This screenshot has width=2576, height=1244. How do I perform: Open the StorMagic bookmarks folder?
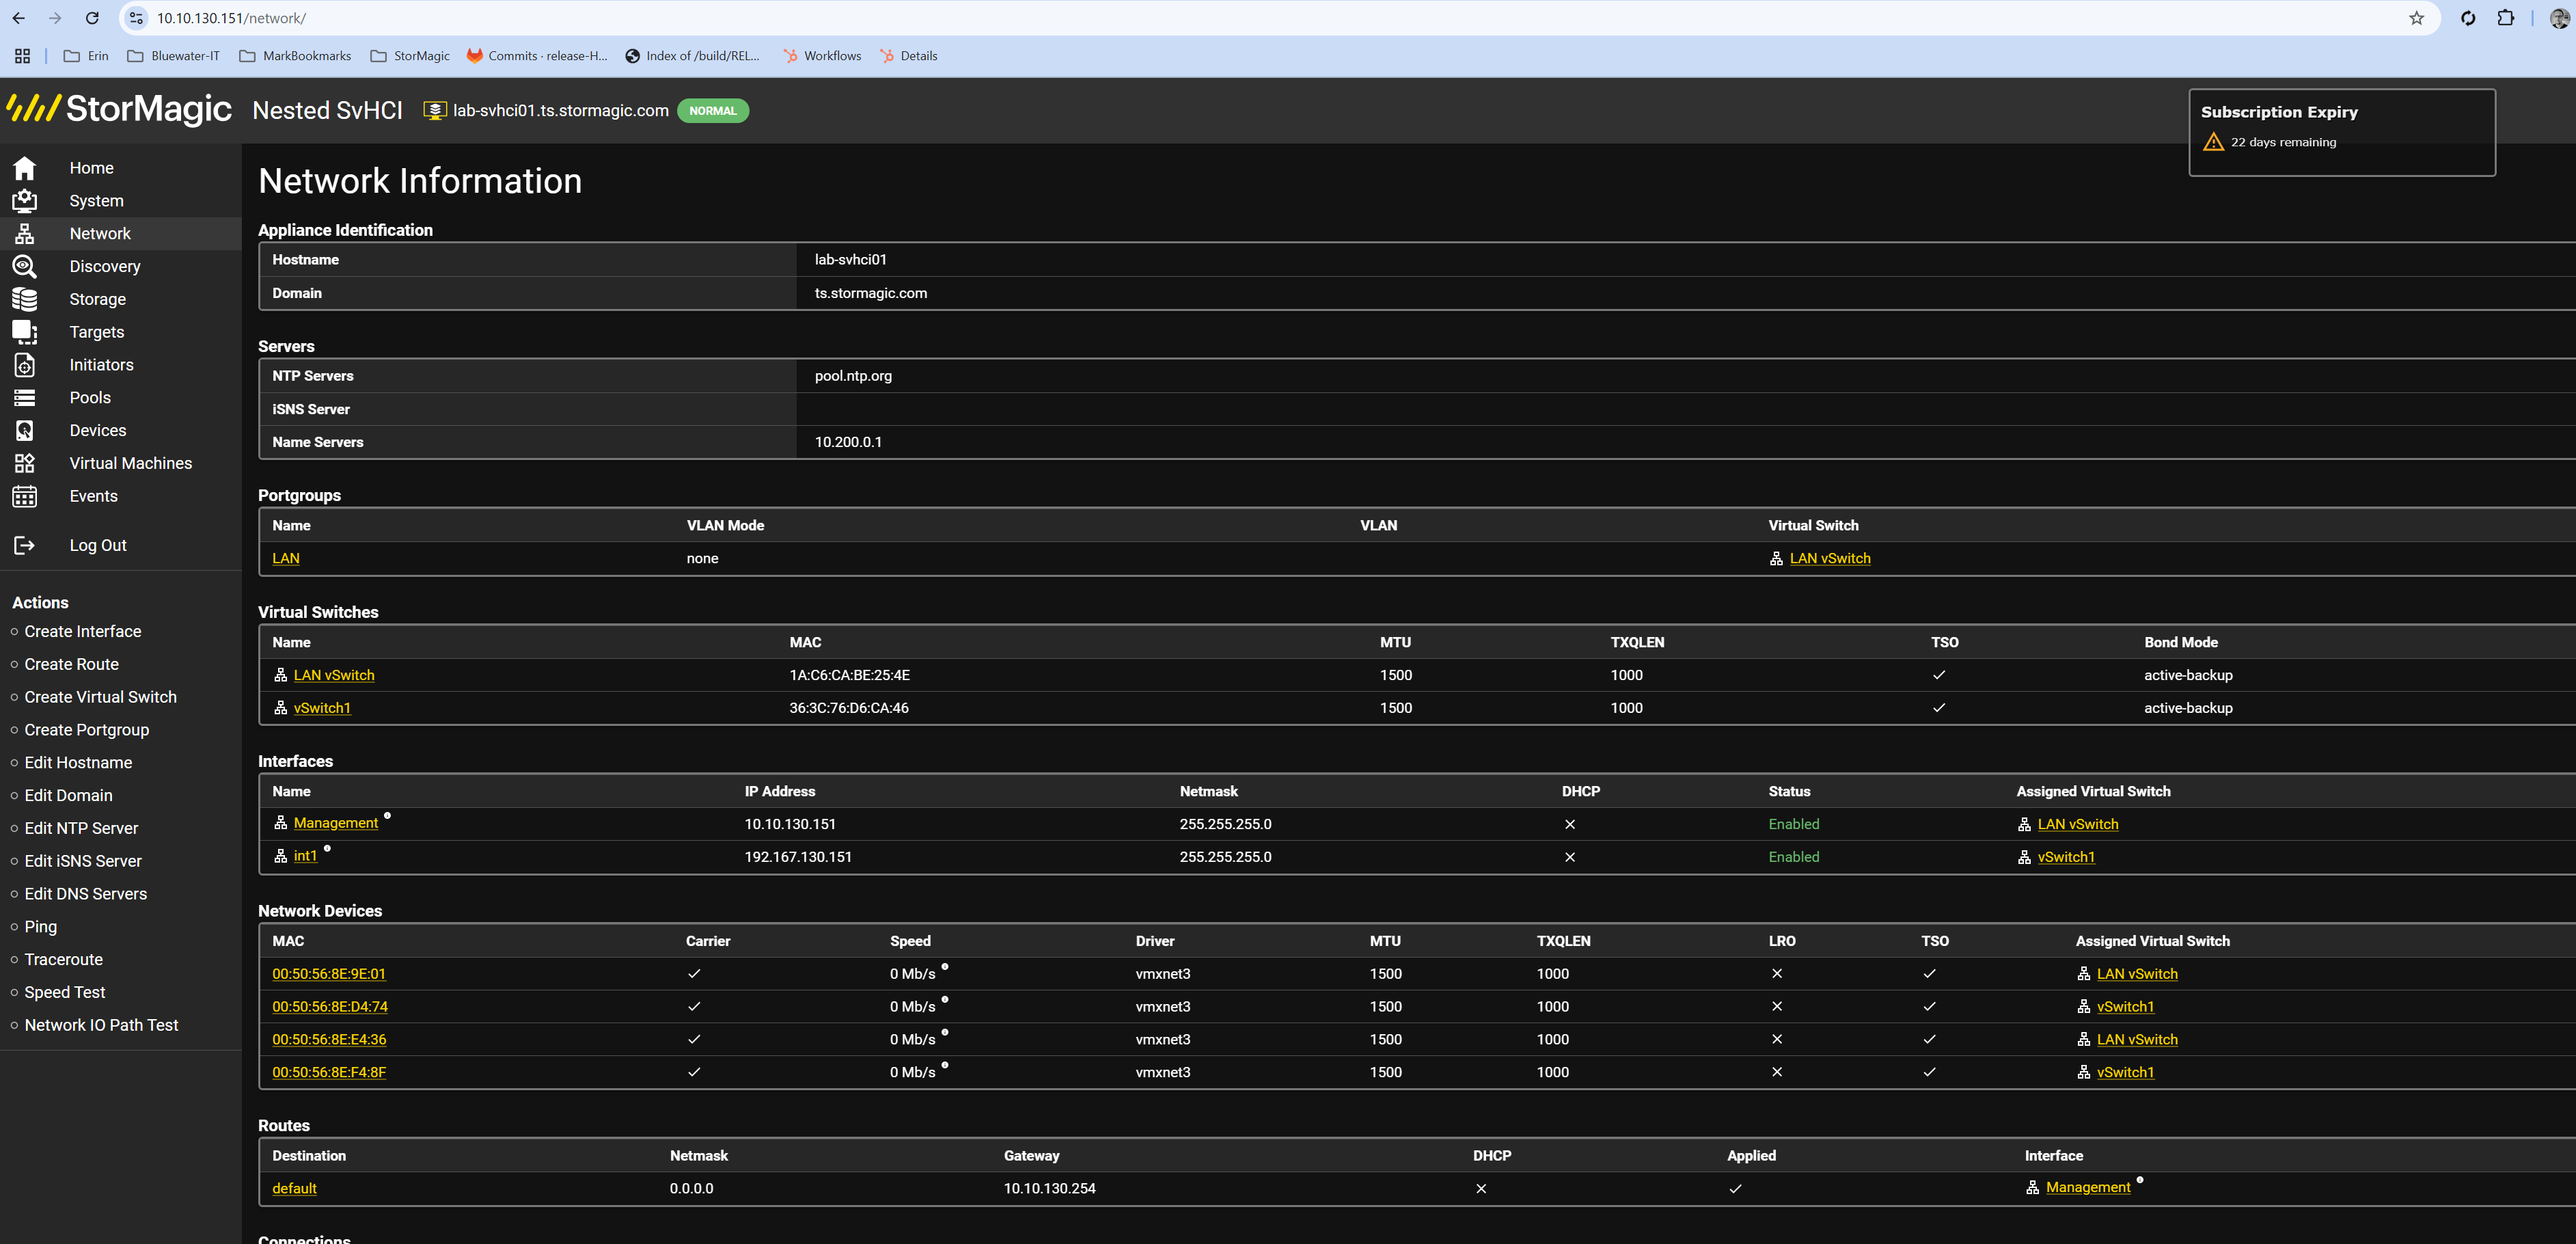[410, 56]
